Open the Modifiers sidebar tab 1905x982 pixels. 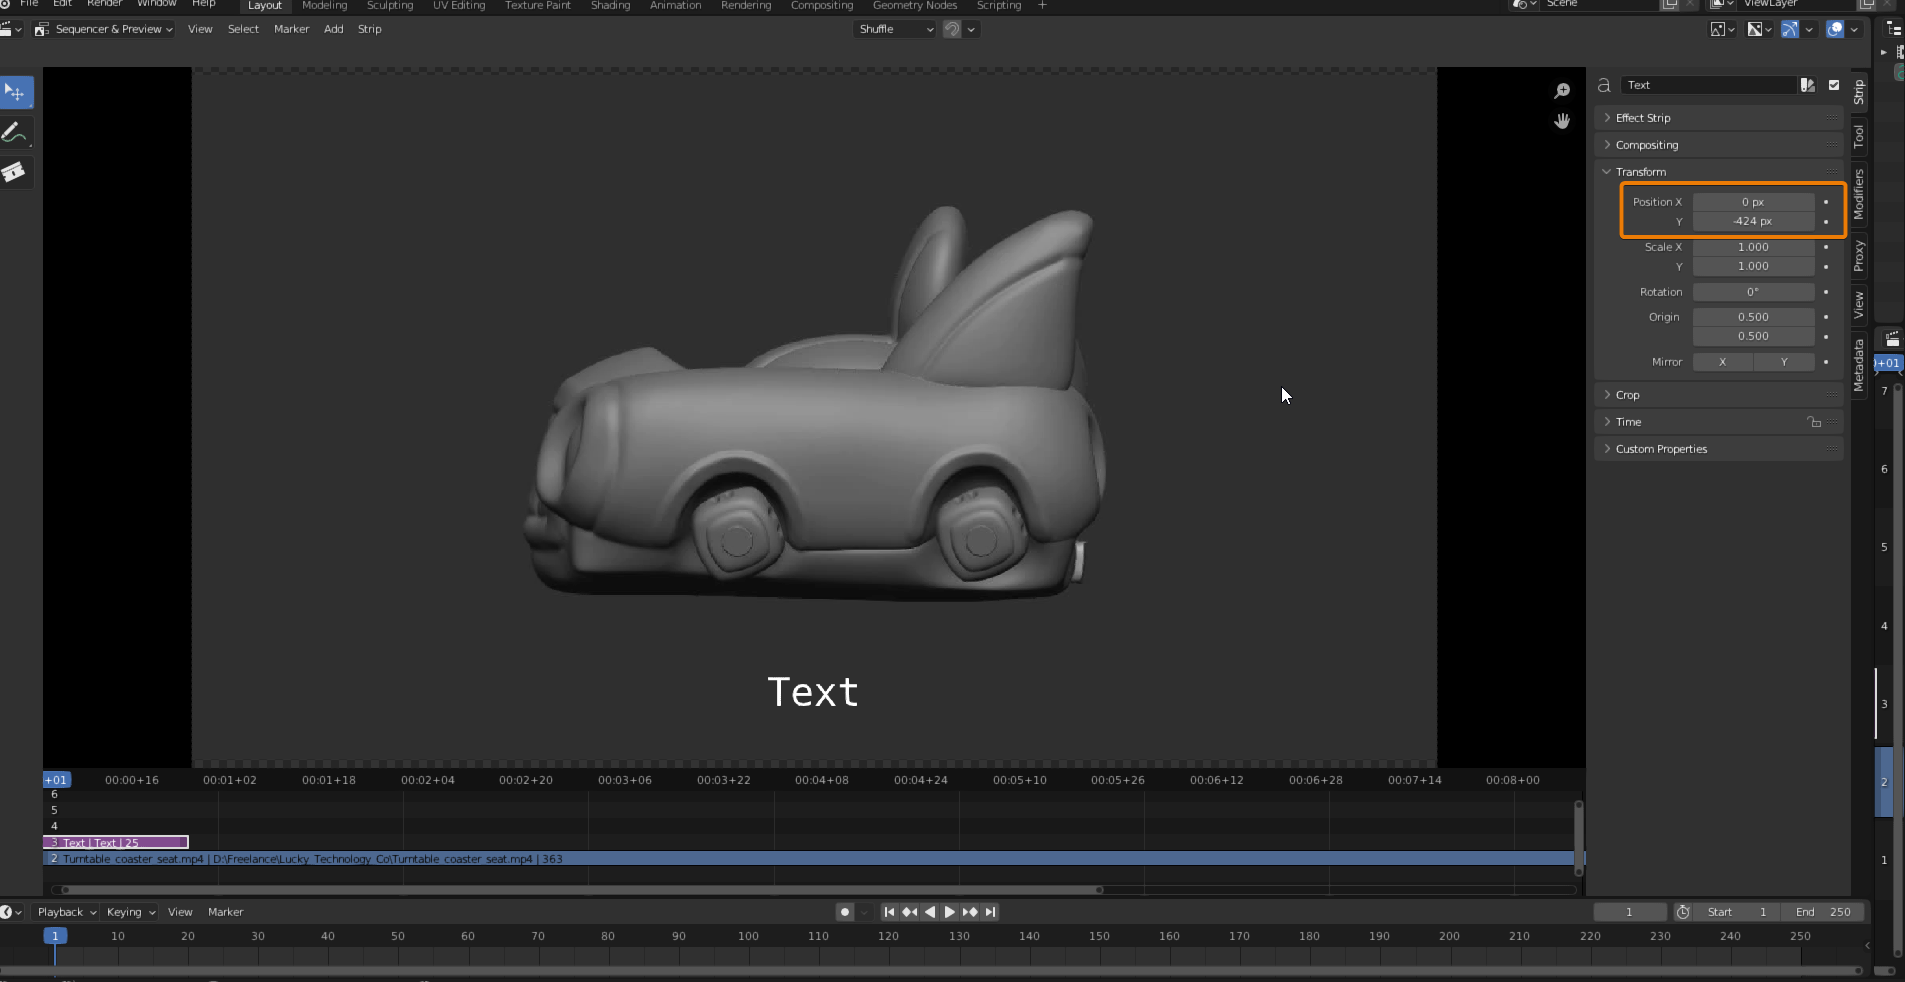click(1859, 194)
